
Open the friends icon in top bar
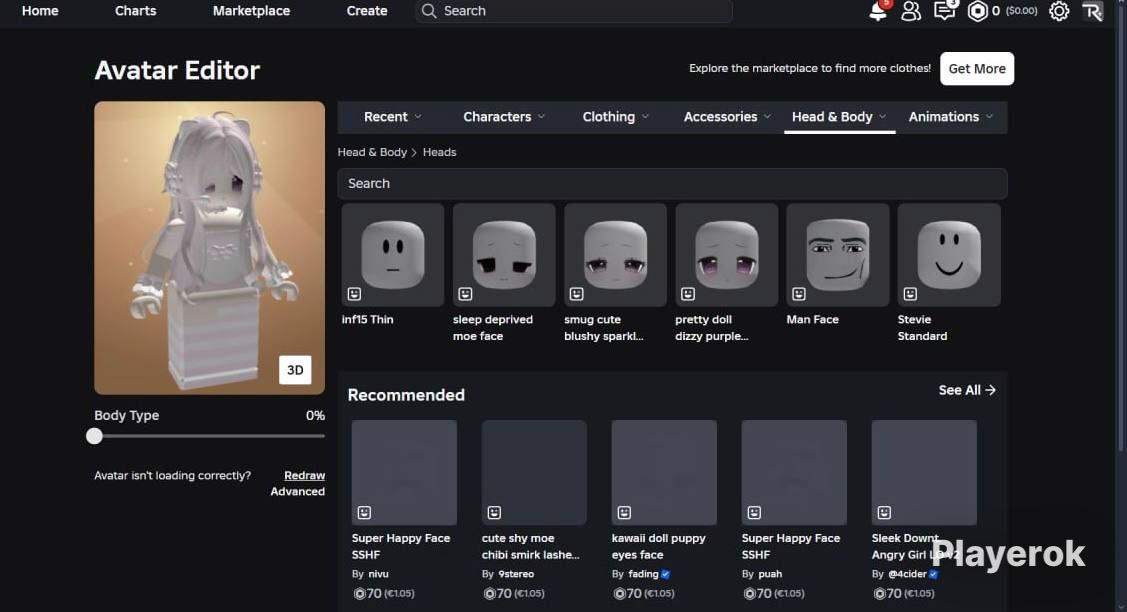[x=911, y=11]
